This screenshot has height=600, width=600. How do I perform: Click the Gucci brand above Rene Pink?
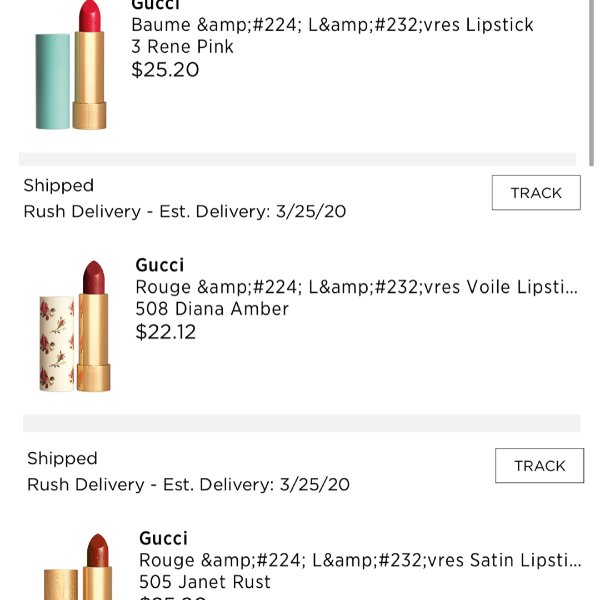point(155,5)
